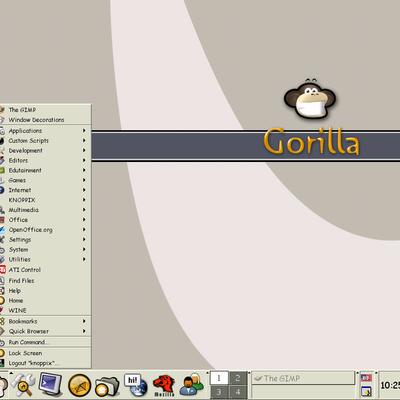The width and height of the screenshot is (400, 400).
Task: Open the System menu entry
Action: (x=45, y=249)
